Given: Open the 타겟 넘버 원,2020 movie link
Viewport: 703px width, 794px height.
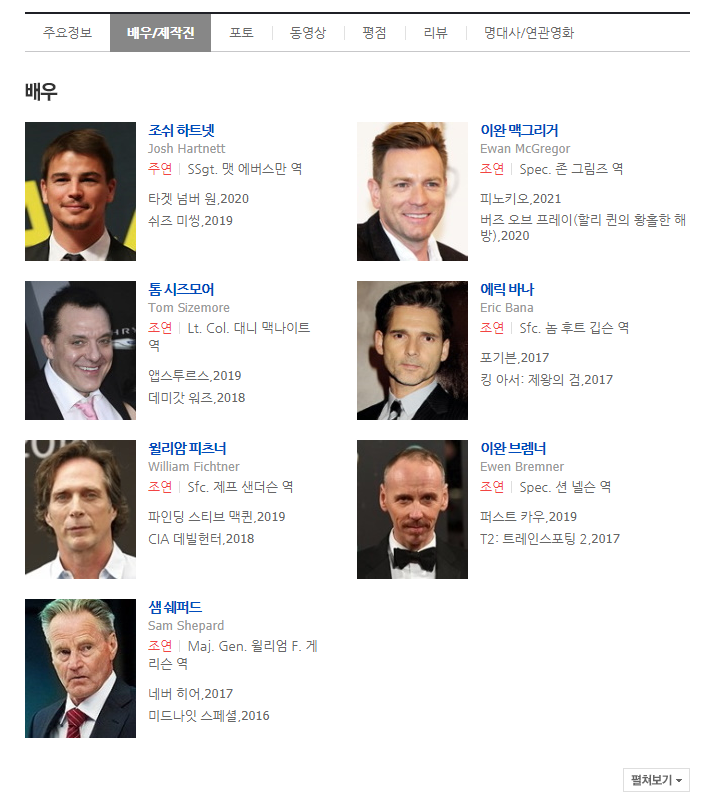Looking at the screenshot, I should tap(199, 198).
